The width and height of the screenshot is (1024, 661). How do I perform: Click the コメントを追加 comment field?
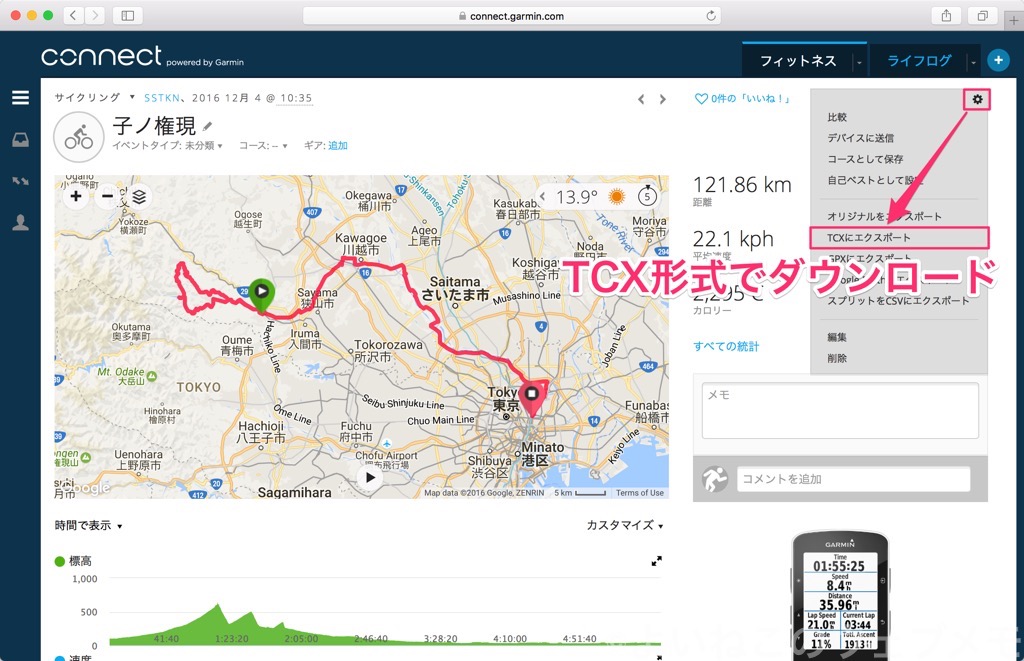pos(853,479)
